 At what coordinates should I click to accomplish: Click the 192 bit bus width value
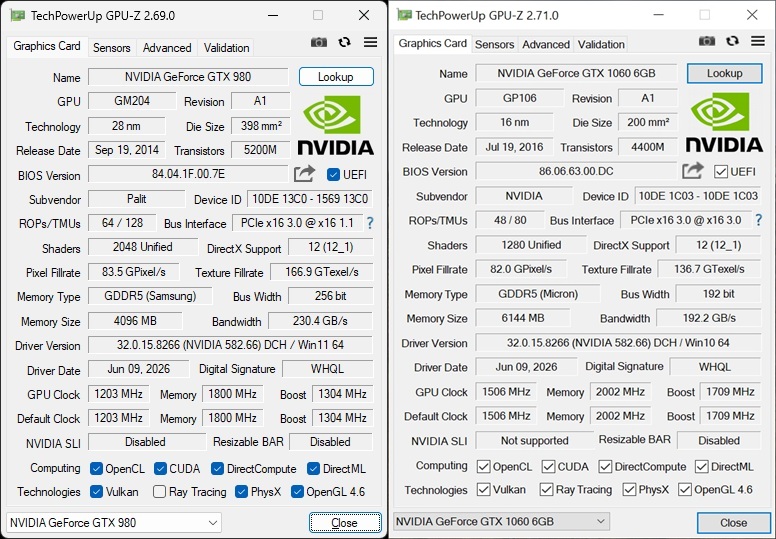pyautogui.click(x=719, y=294)
